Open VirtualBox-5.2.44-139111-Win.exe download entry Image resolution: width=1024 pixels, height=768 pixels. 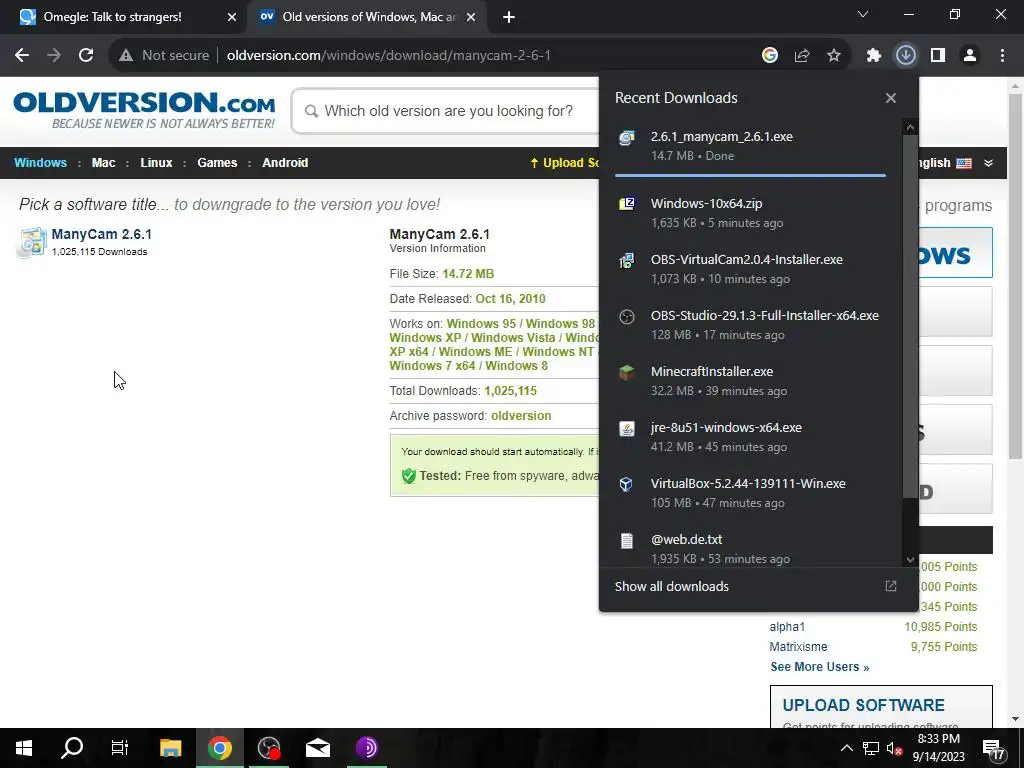click(750, 494)
